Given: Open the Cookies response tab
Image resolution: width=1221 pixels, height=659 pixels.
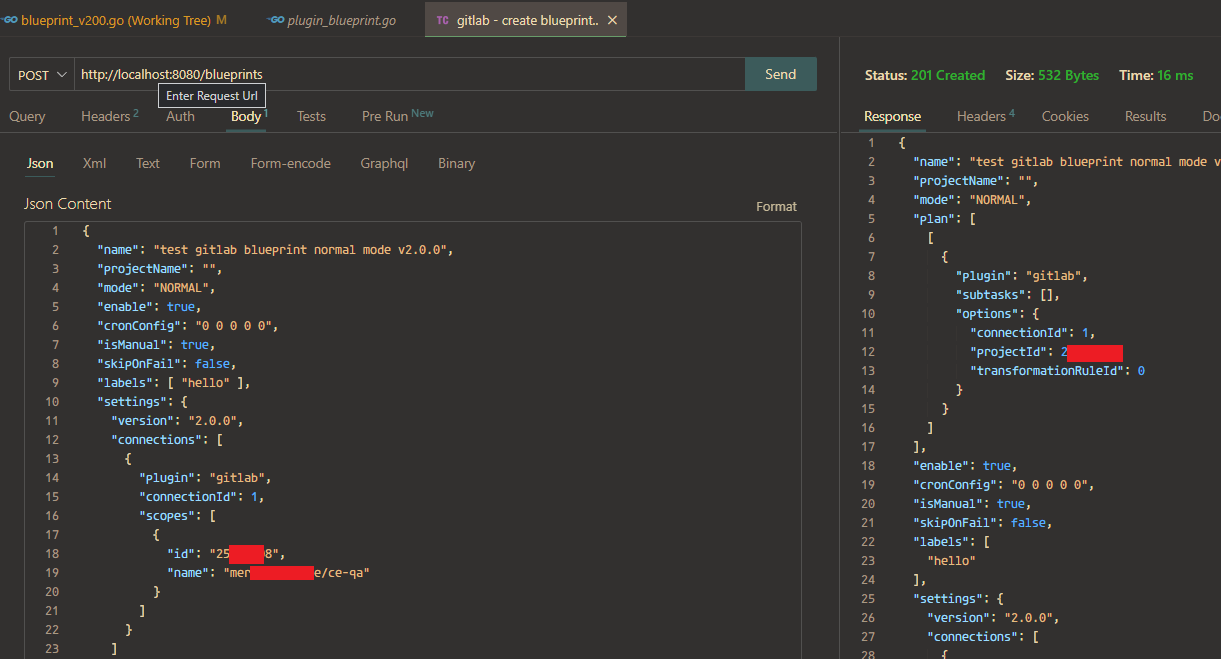Looking at the screenshot, I should tap(1065, 116).
